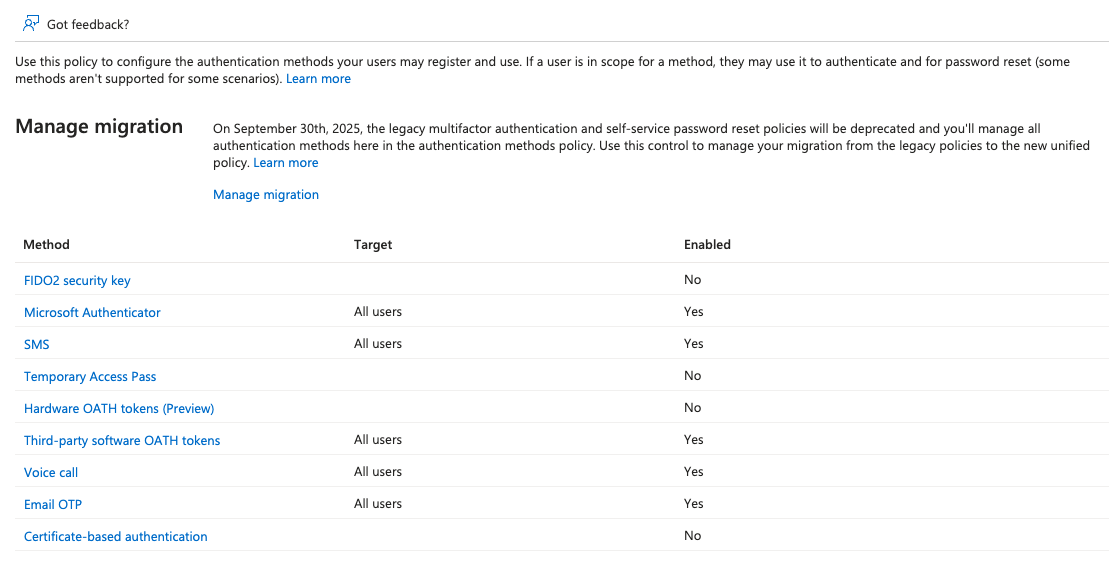
Task: Click the Yes status for Microsoft Authenticator
Action: coord(694,311)
